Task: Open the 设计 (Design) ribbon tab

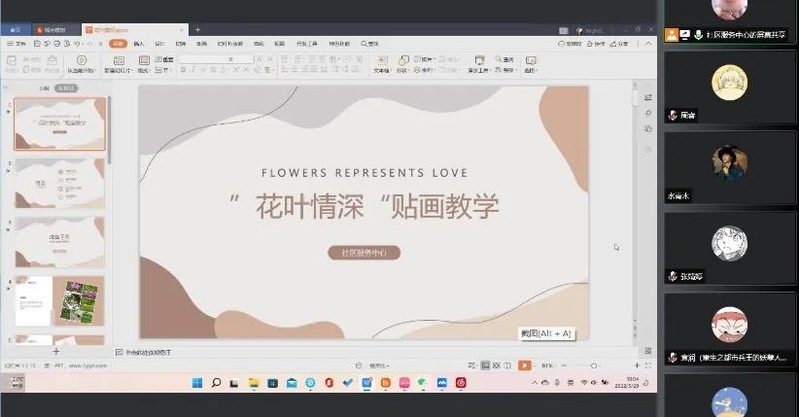Action: [x=159, y=44]
